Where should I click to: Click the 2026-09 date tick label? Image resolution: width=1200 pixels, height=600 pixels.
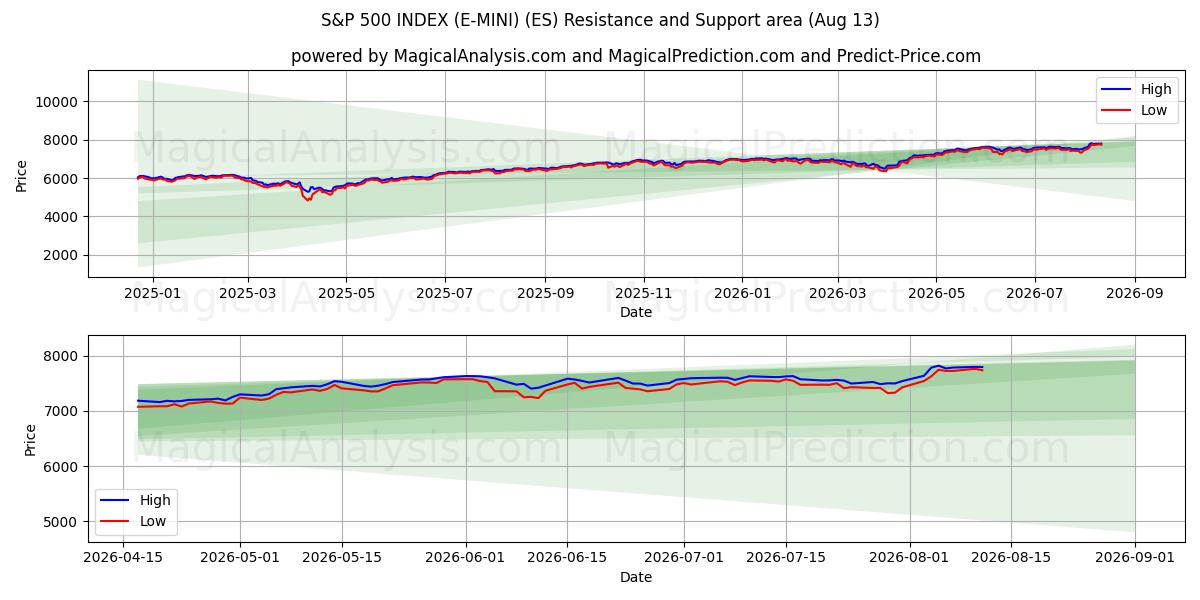pyautogui.click(x=1135, y=293)
